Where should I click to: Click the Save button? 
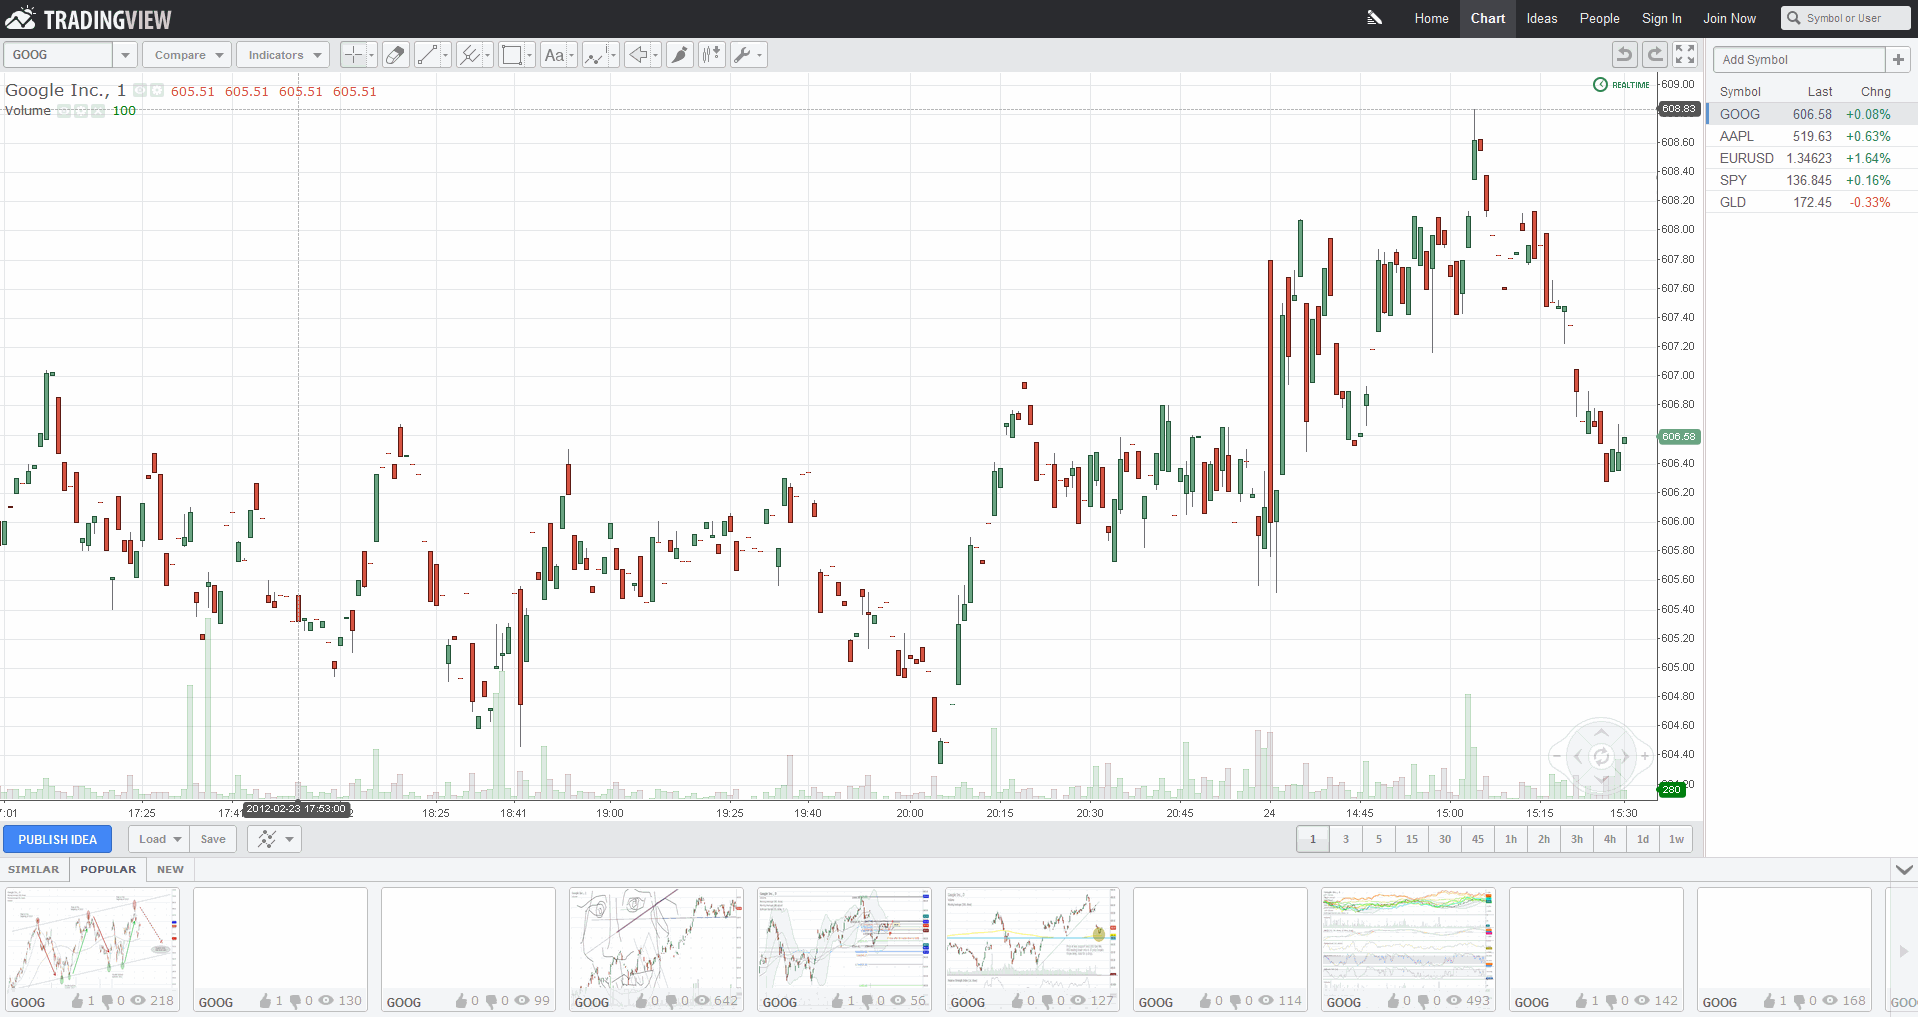pos(213,839)
